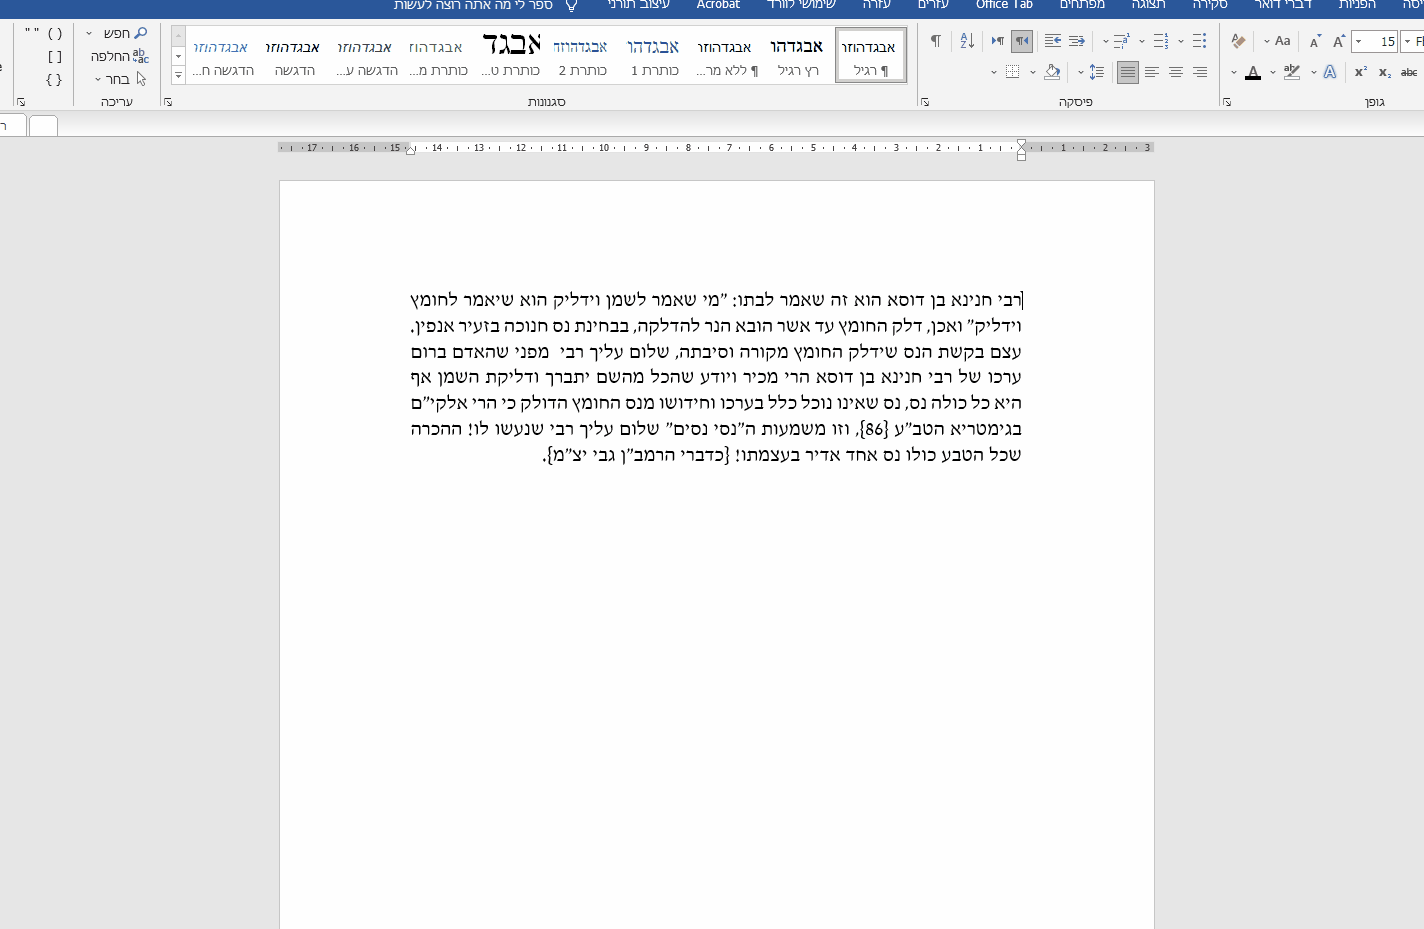1424x929 pixels.
Task: Switch to the Acrobat ribbon tab
Action: point(717,5)
